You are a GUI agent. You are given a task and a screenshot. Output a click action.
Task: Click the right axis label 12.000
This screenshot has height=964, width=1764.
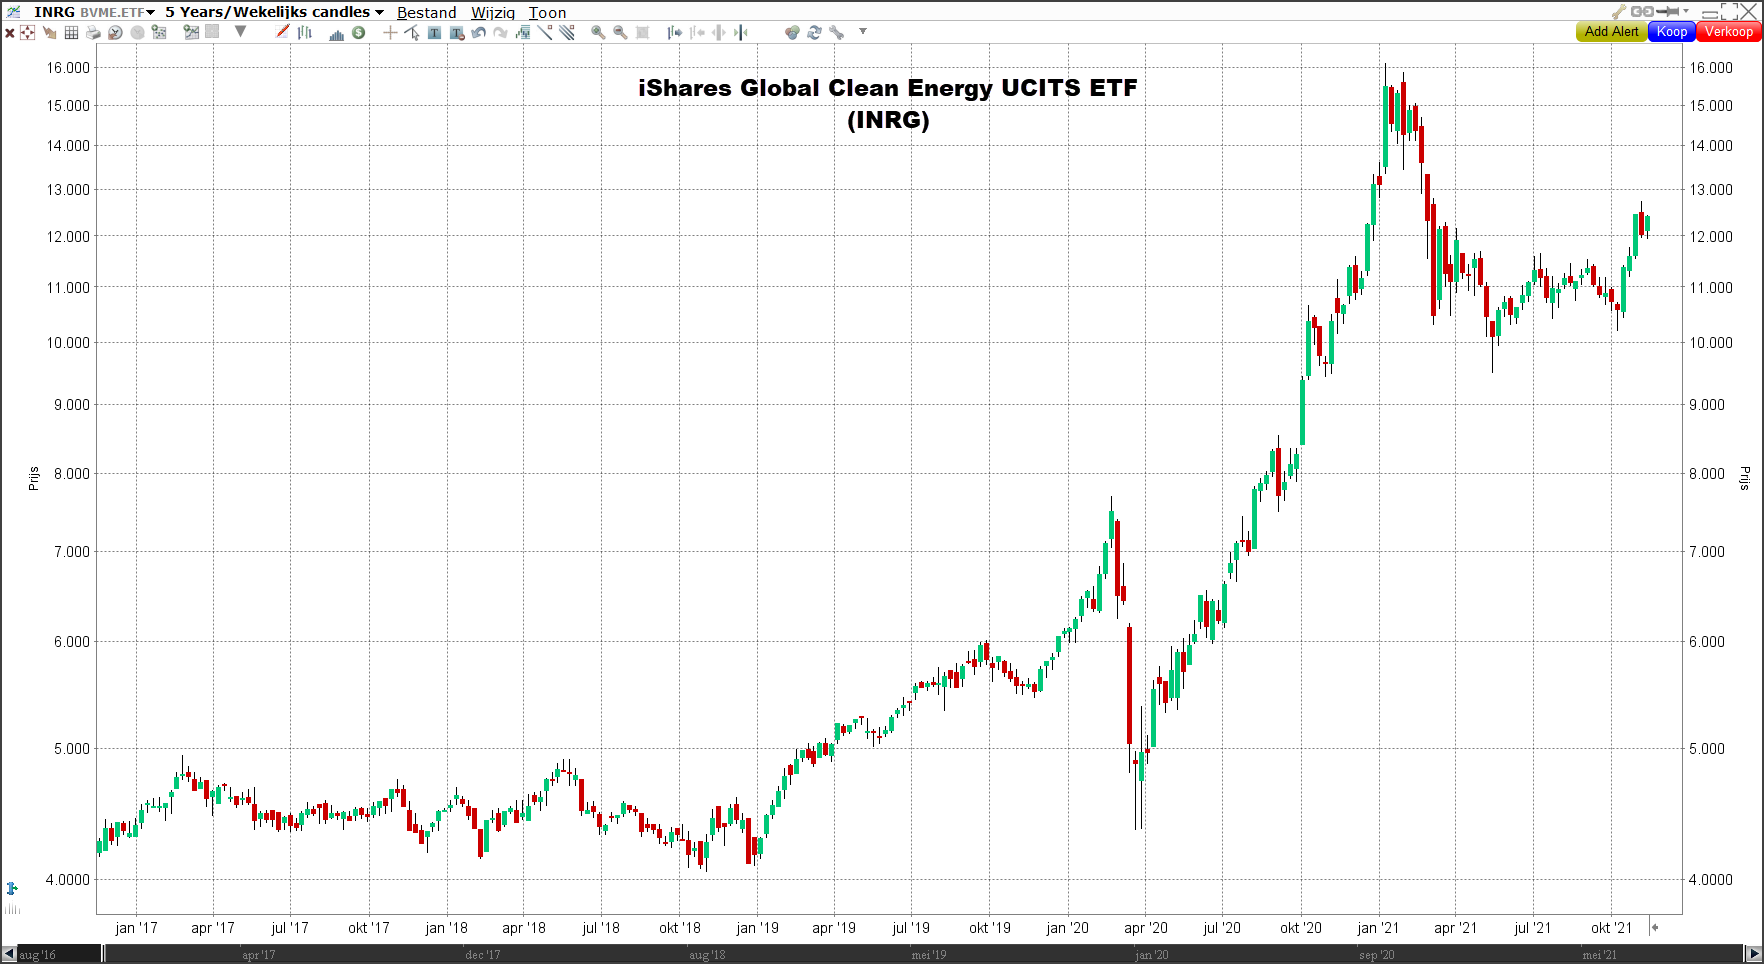click(1711, 237)
